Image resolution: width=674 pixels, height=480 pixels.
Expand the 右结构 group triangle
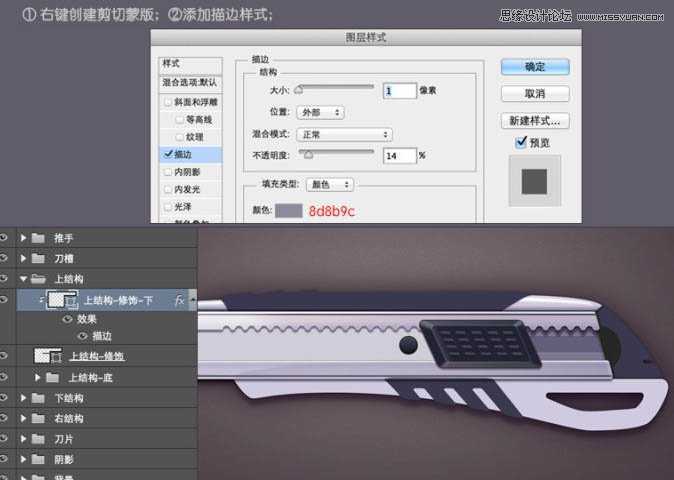click(x=23, y=418)
